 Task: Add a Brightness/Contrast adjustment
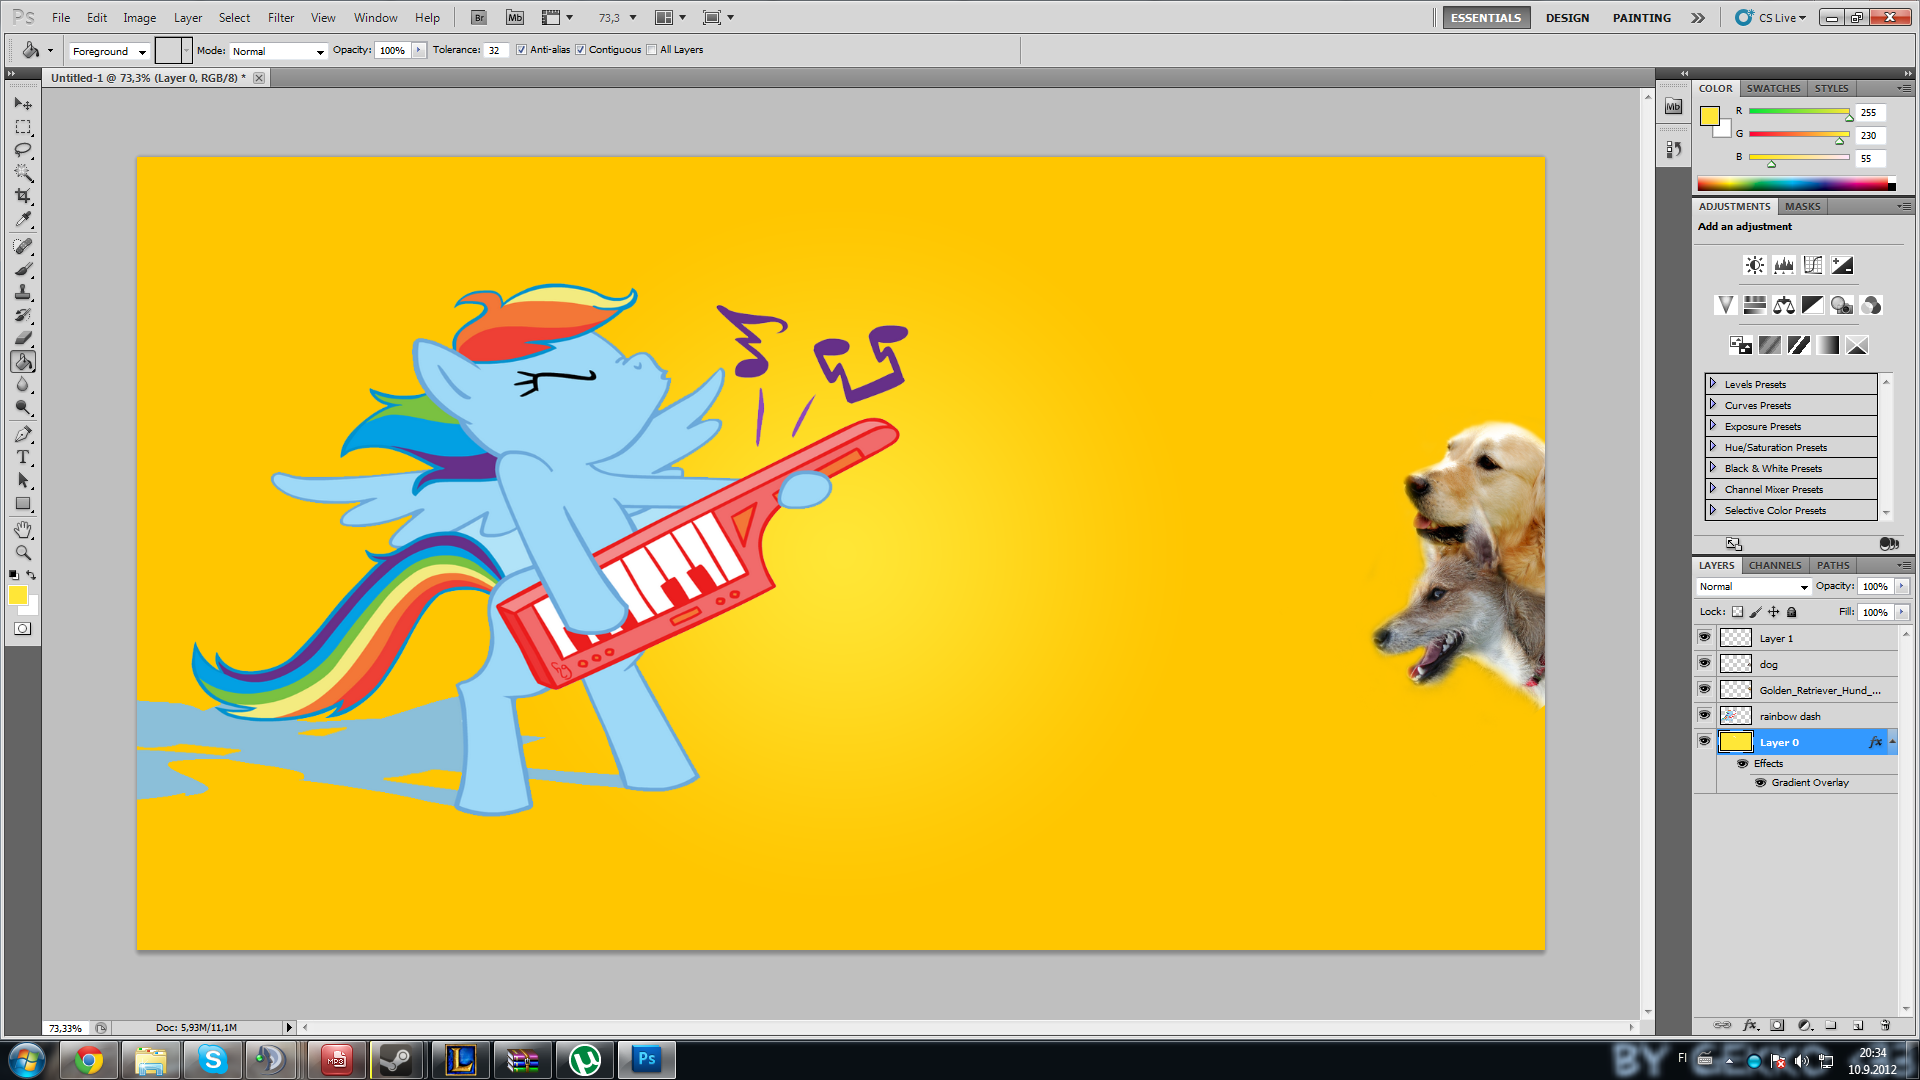(x=1755, y=265)
